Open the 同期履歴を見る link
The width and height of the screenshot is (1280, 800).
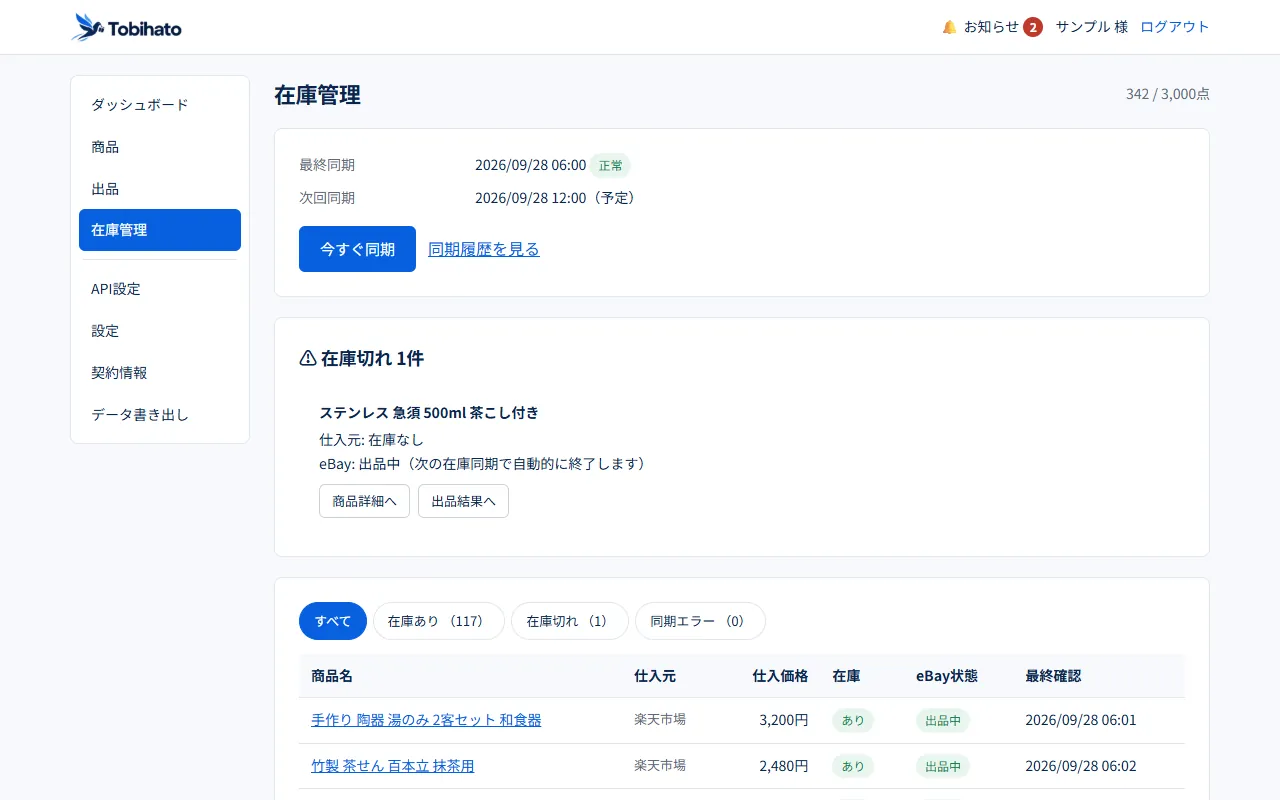click(x=484, y=249)
